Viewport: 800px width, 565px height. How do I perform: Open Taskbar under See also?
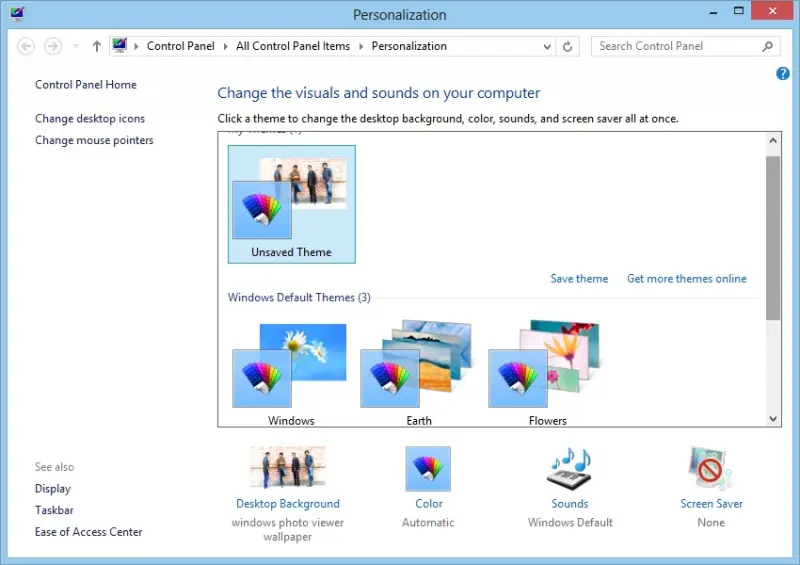(x=54, y=510)
